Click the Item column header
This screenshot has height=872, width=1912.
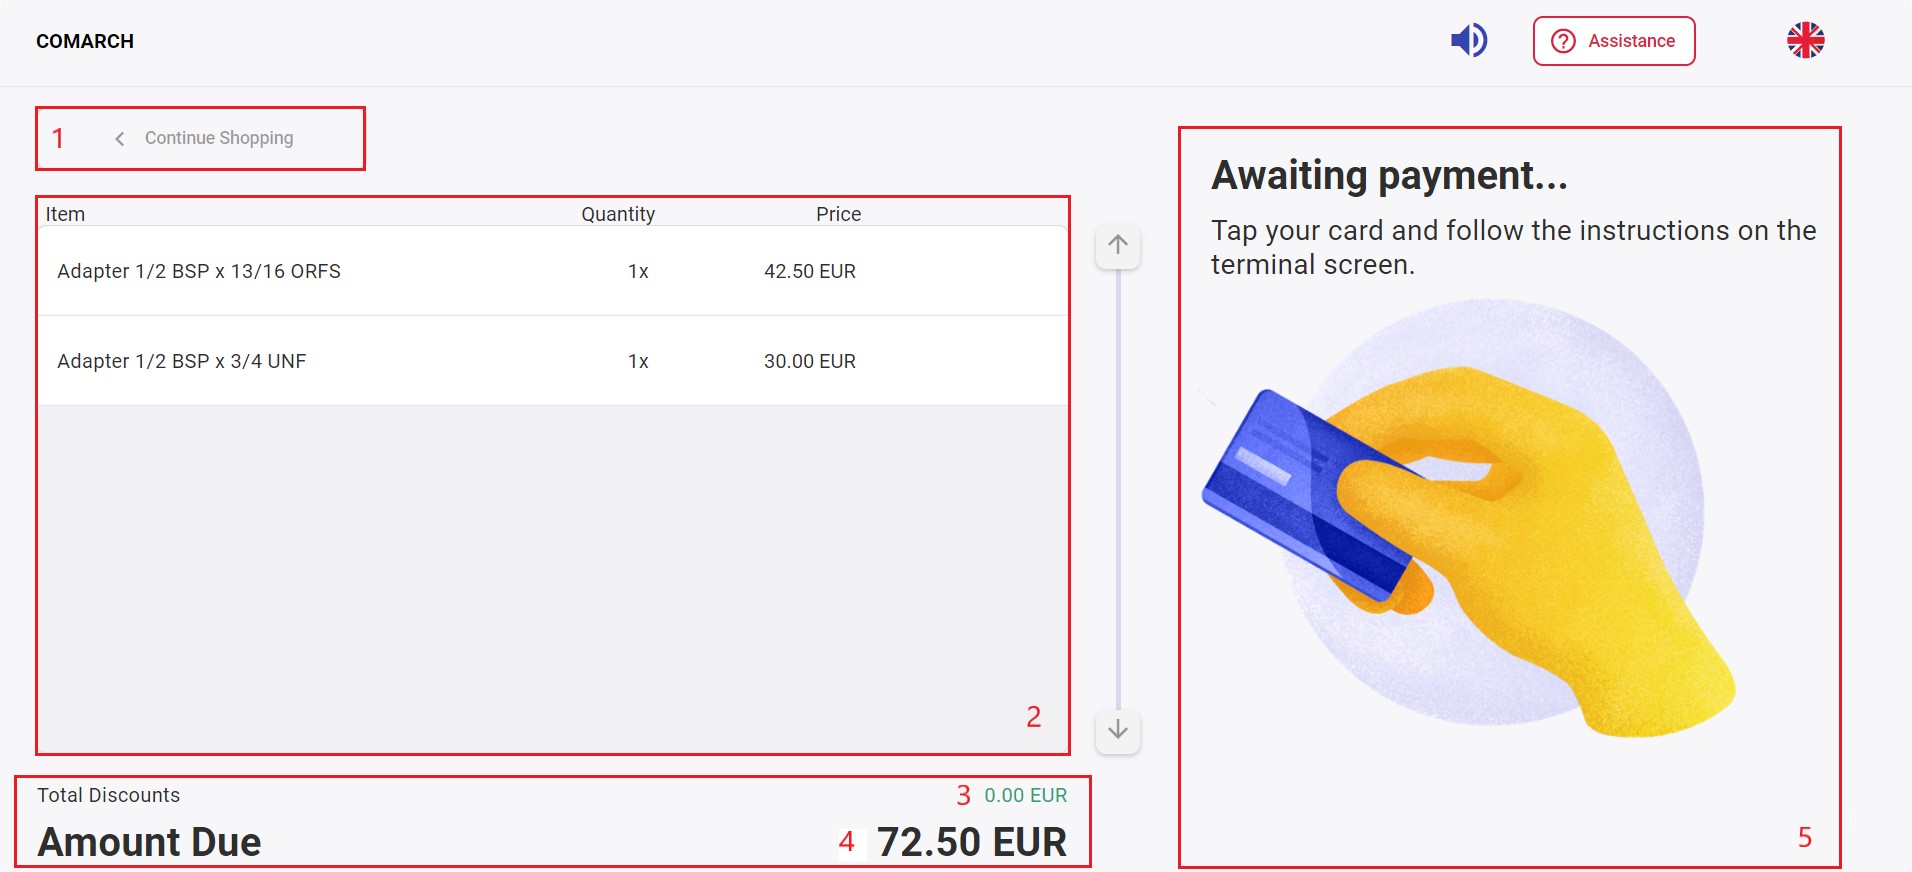pos(65,214)
